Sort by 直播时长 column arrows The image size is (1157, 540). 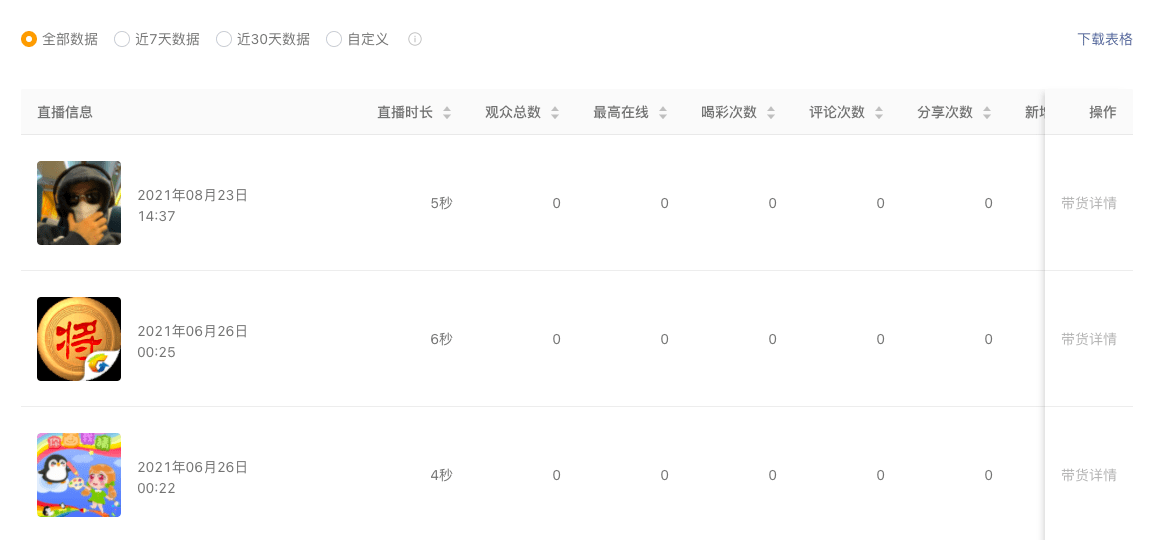(x=446, y=113)
